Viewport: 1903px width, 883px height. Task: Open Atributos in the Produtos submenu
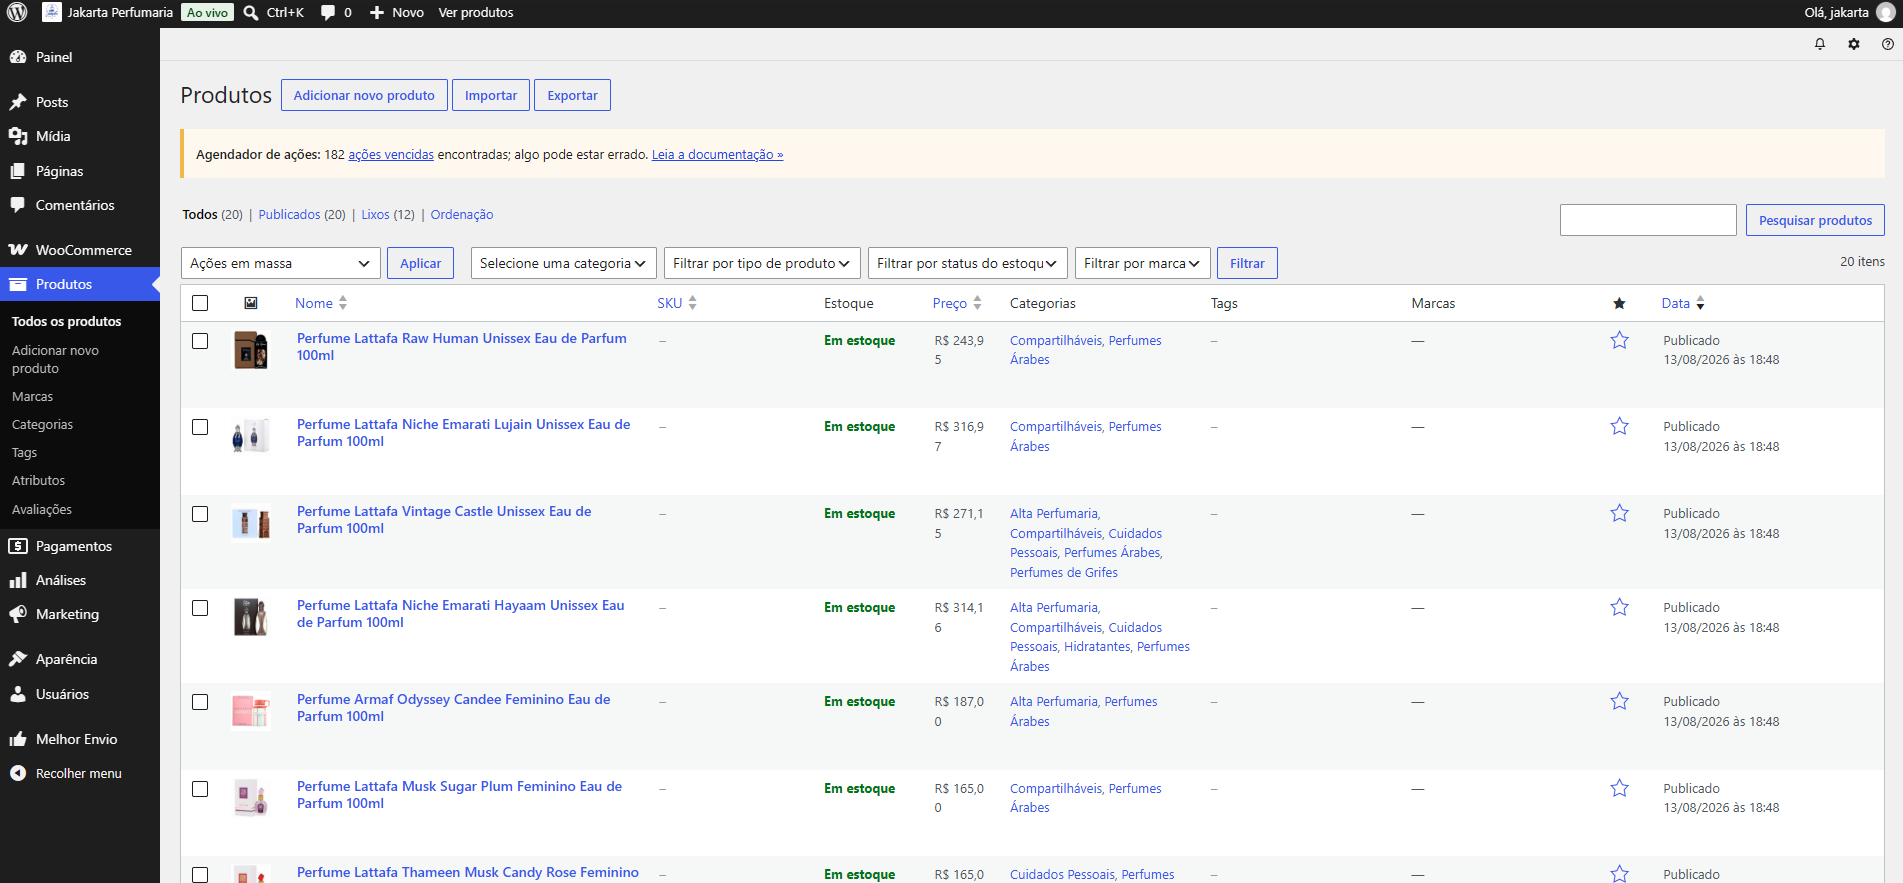point(38,480)
